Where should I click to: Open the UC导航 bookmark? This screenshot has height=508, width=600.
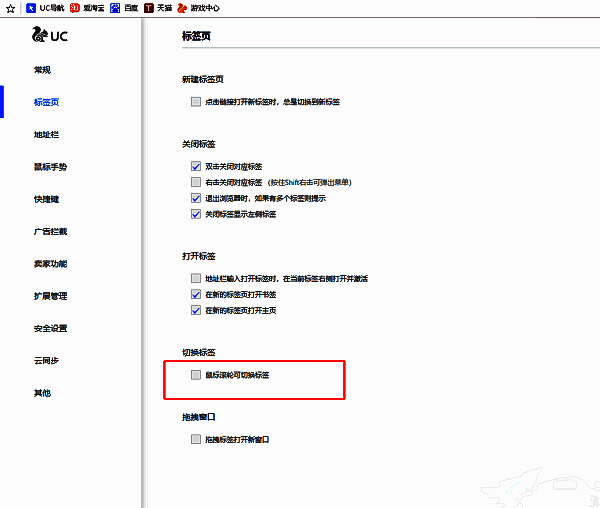[x=45, y=8]
